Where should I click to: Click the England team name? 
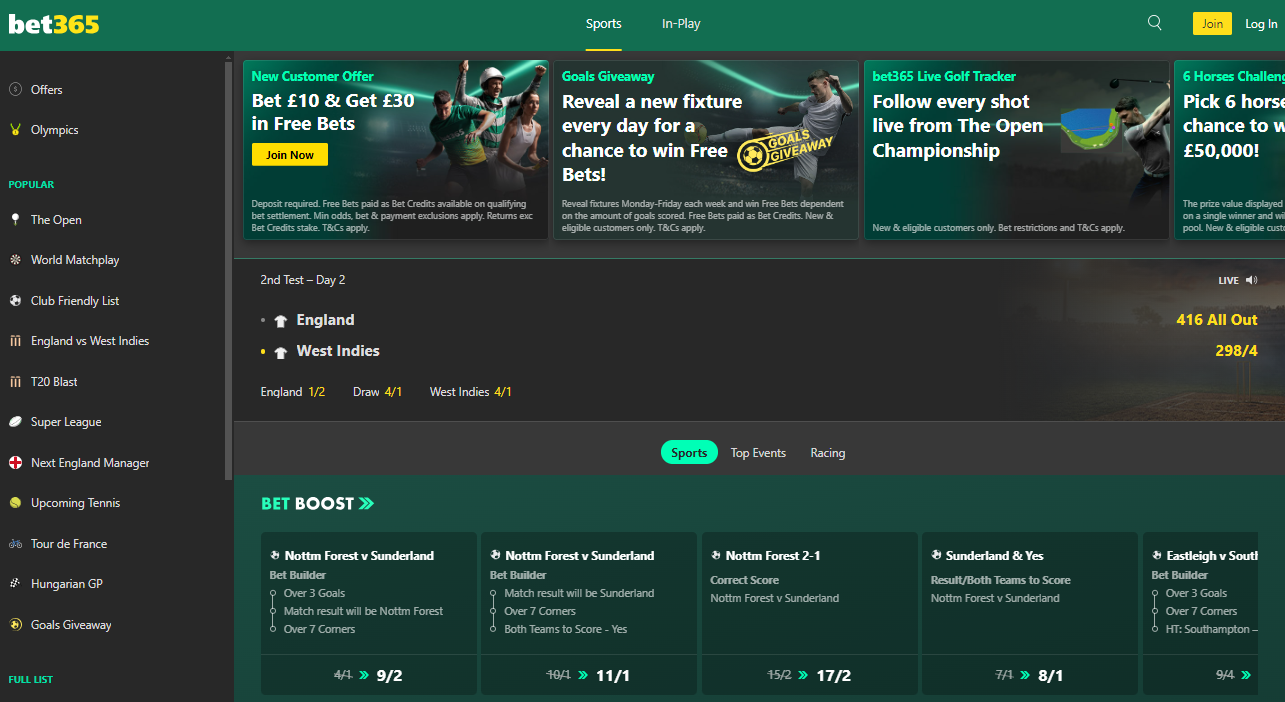[325, 320]
